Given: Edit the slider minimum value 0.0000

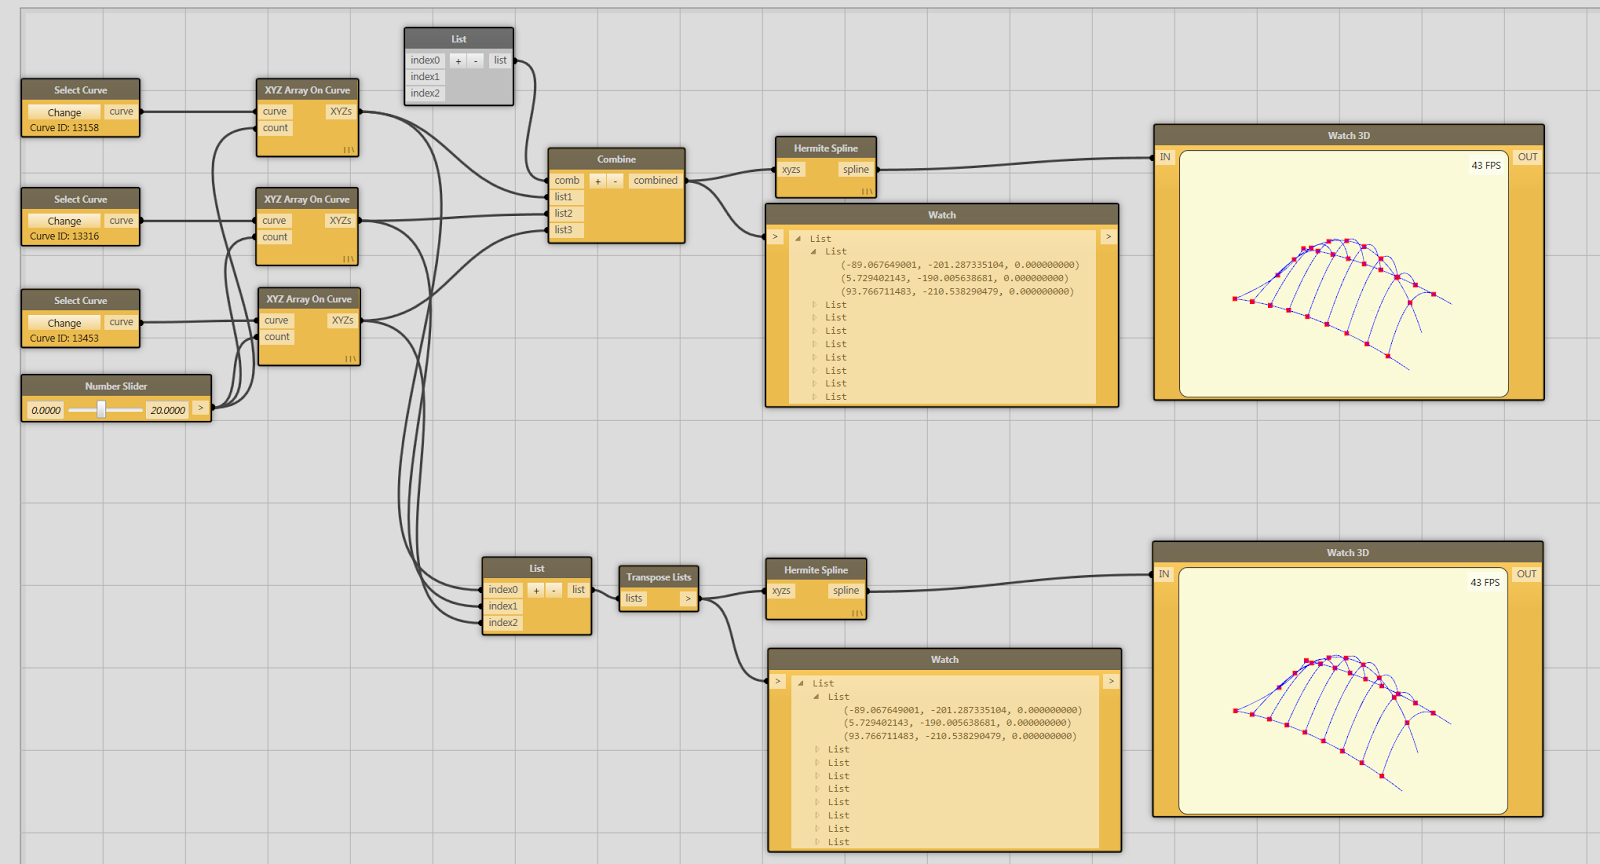Looking at the screenshot, I should pyautogui.click(x=46, y=410).
